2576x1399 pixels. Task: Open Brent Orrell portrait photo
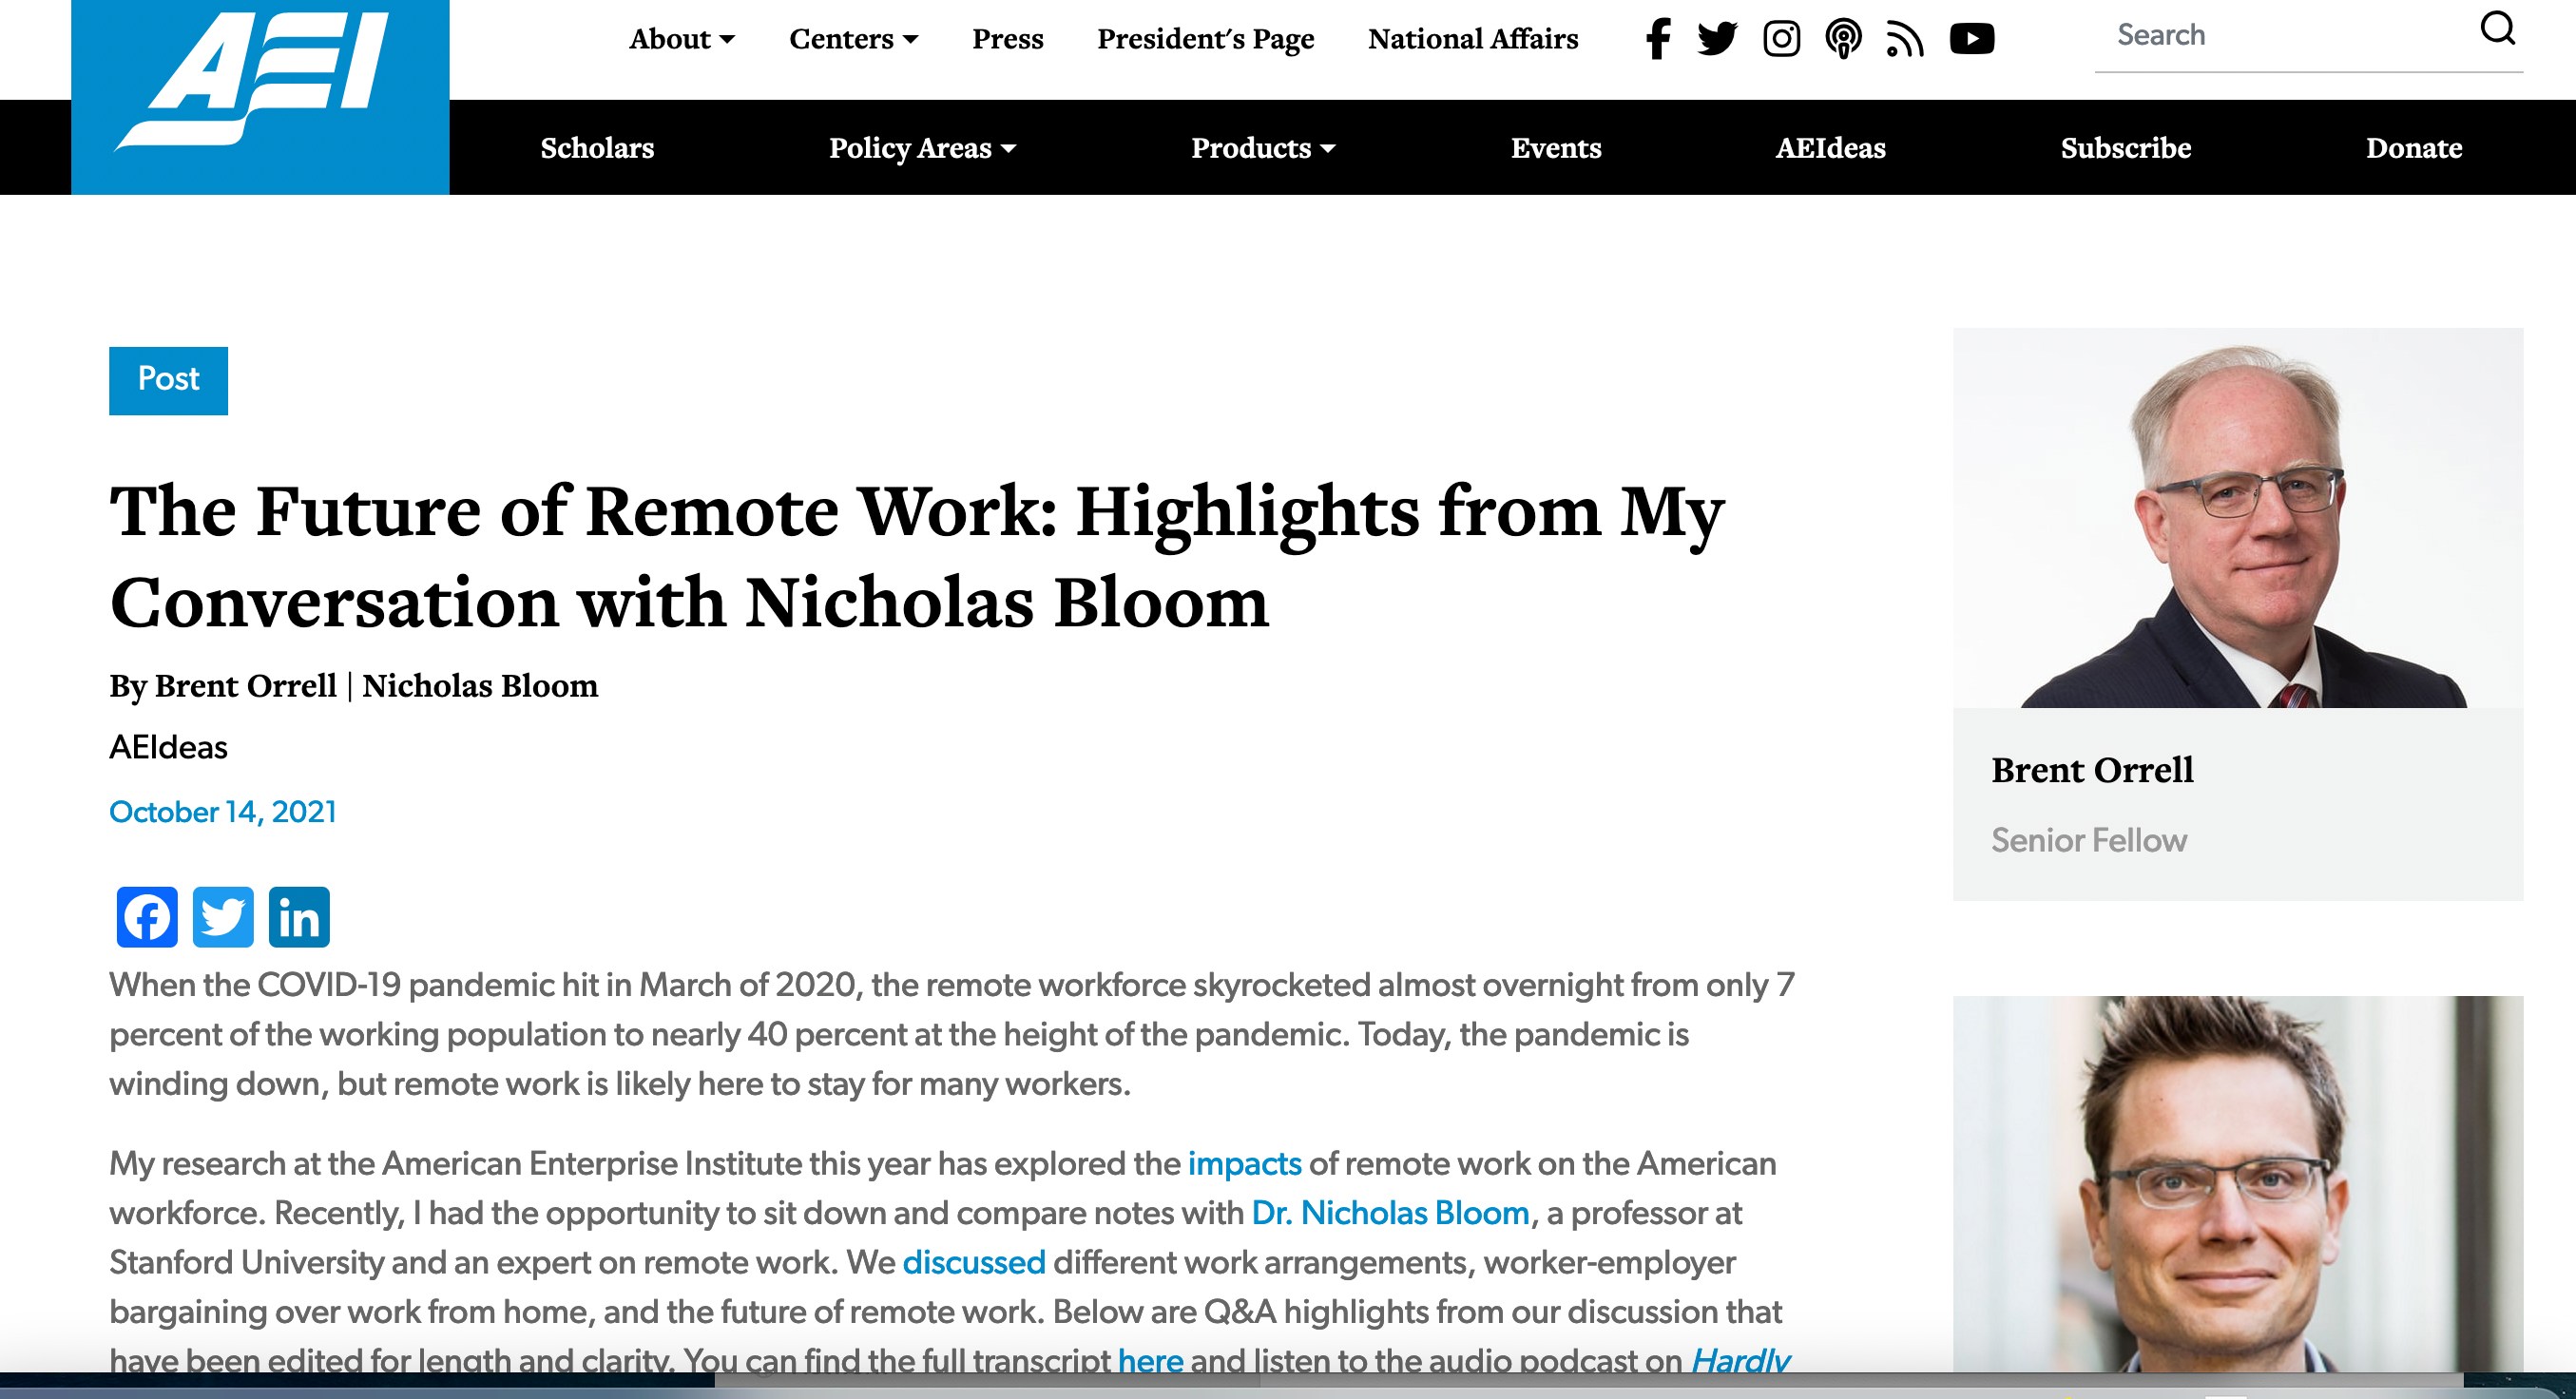pyautogui.click(x=2238, y=518)
